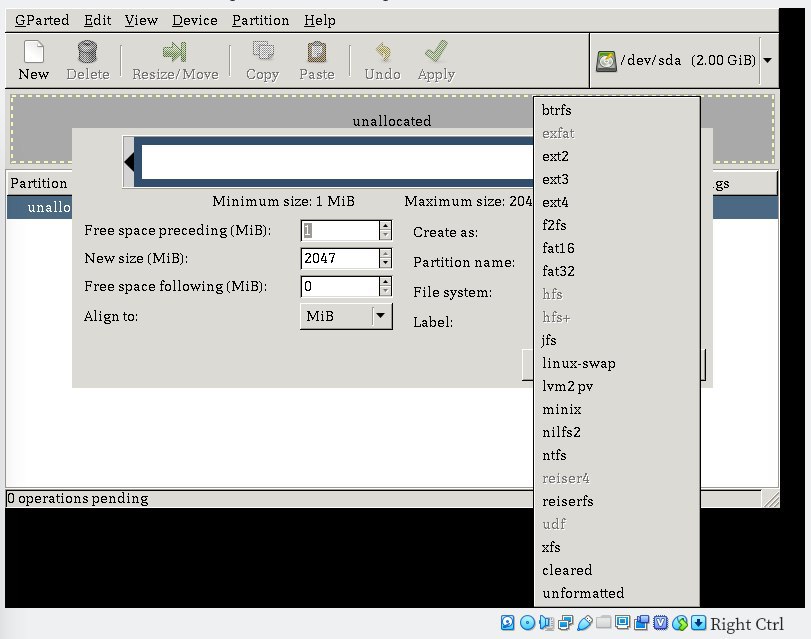
Task: Click the Delete partition trash icon
Action: (87, 52)
